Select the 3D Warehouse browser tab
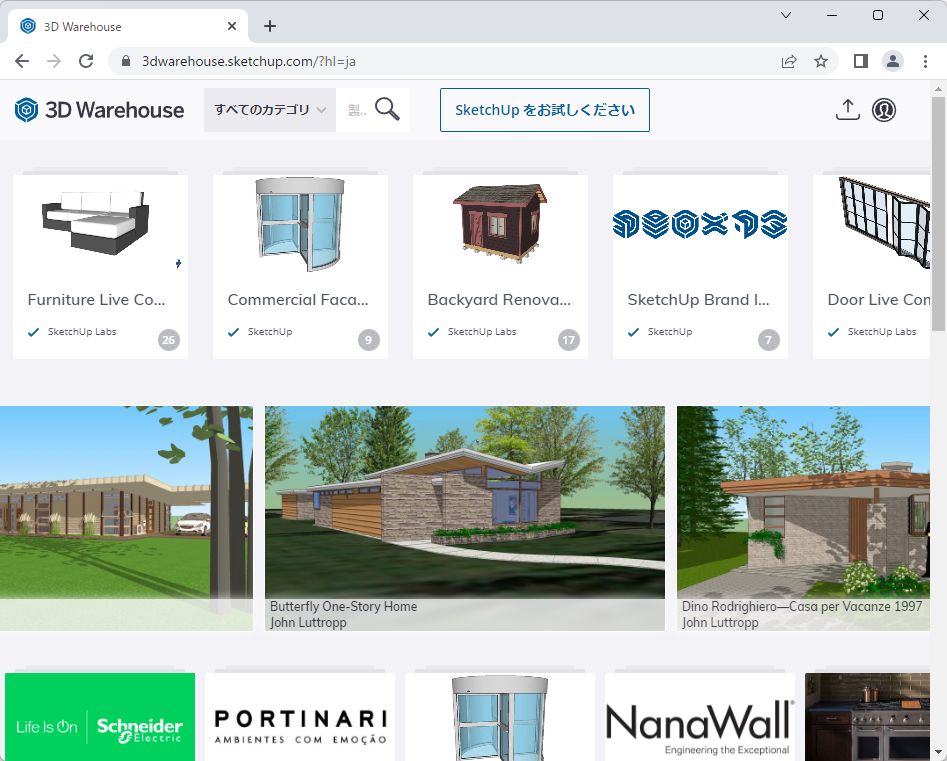Screen dimensions: 947x761 point(120,26)
